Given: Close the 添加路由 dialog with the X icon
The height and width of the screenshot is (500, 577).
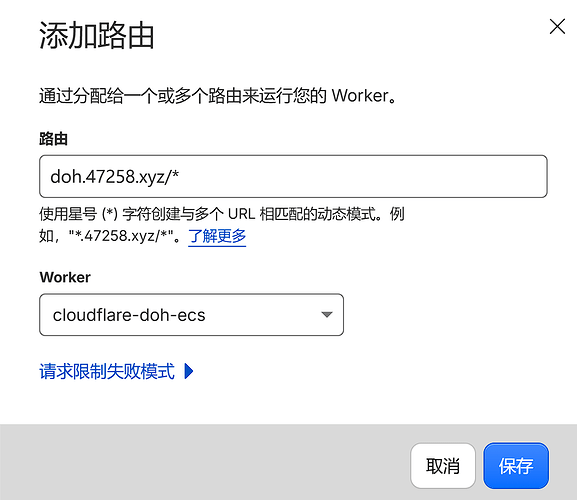Looking at the screenshot, I should point(557,26).
